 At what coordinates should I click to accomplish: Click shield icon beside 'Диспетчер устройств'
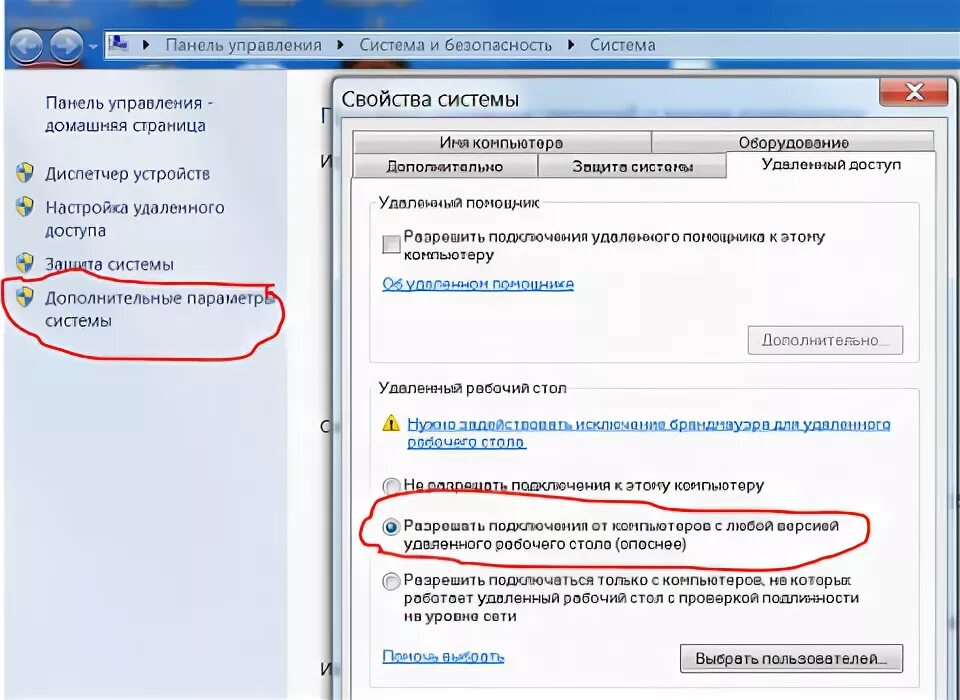point(24,173)
